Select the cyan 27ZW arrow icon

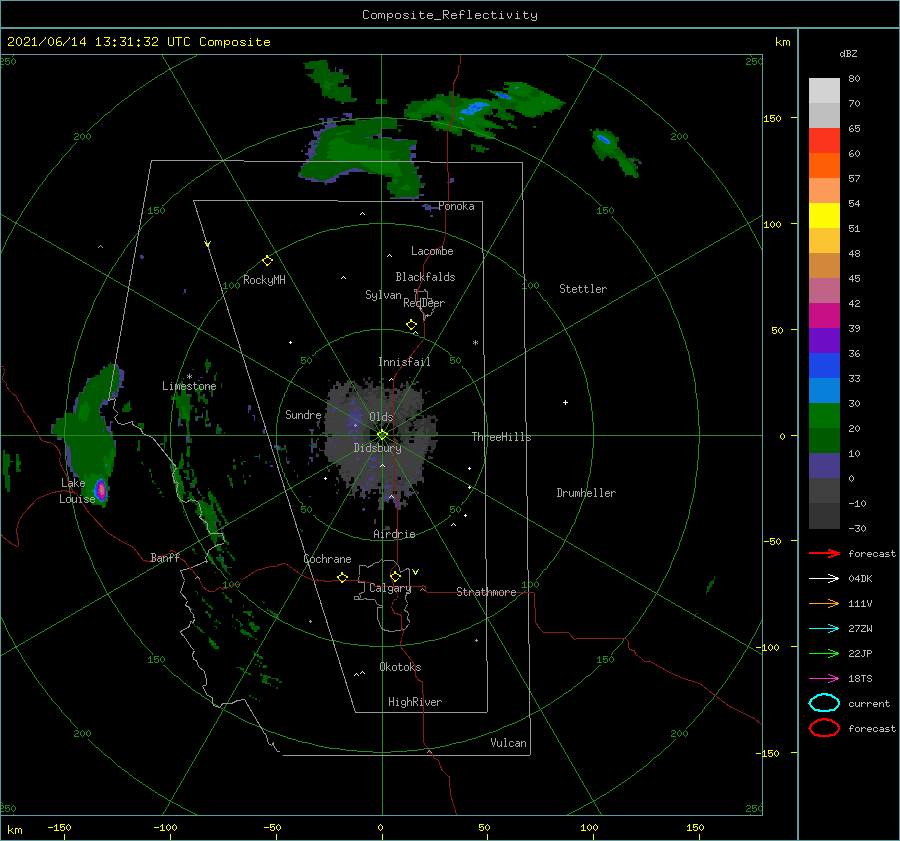click(824, 628)
